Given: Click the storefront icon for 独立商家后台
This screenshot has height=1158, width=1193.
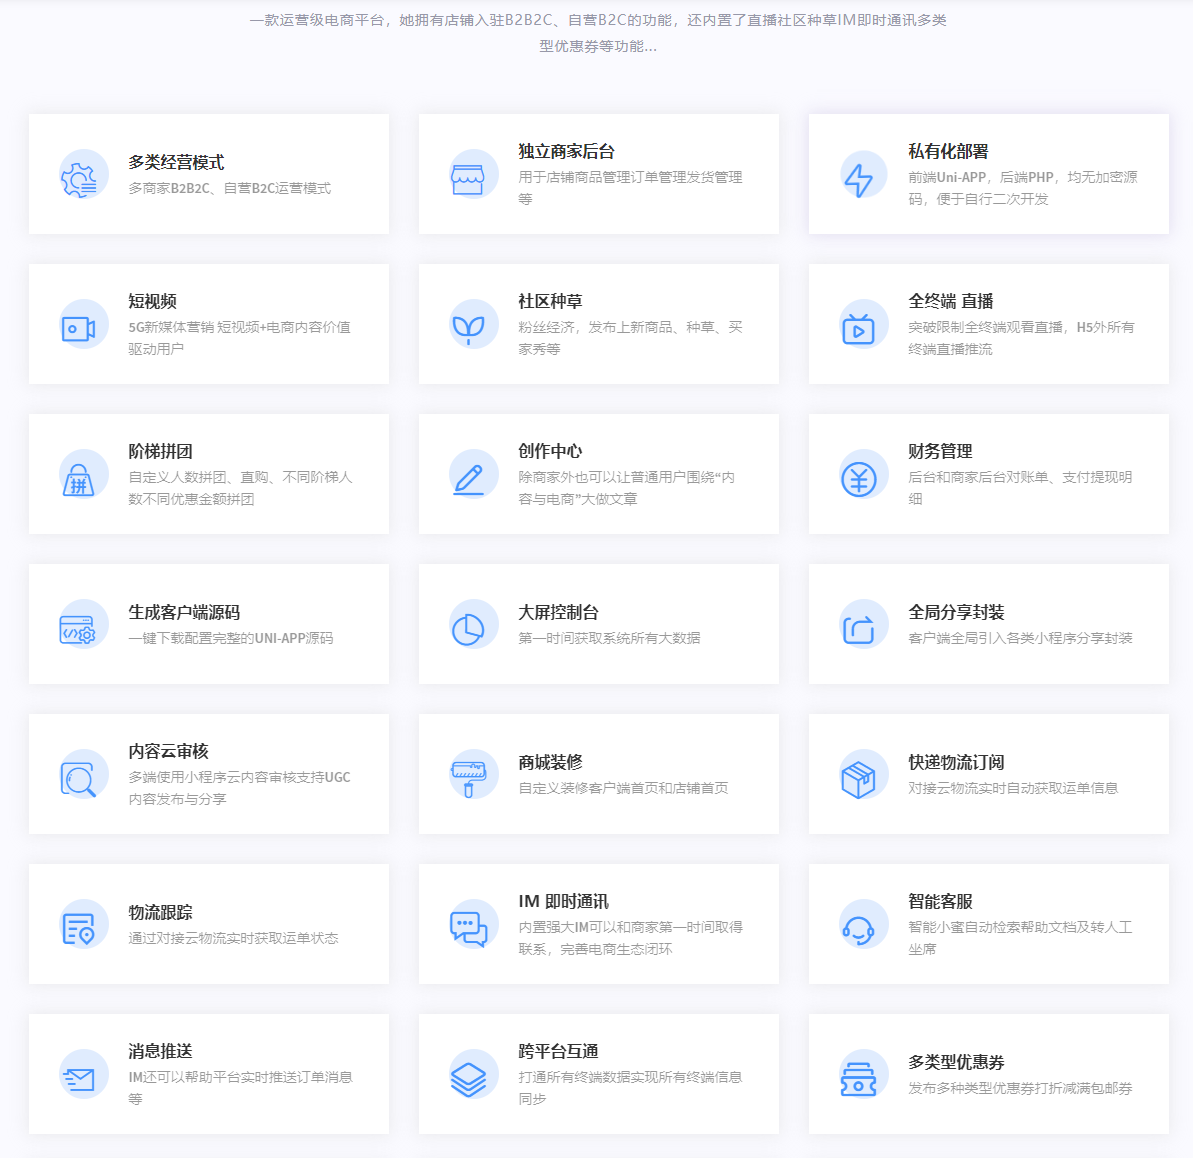Looking at the screenshot, I should tap(468, 177).
